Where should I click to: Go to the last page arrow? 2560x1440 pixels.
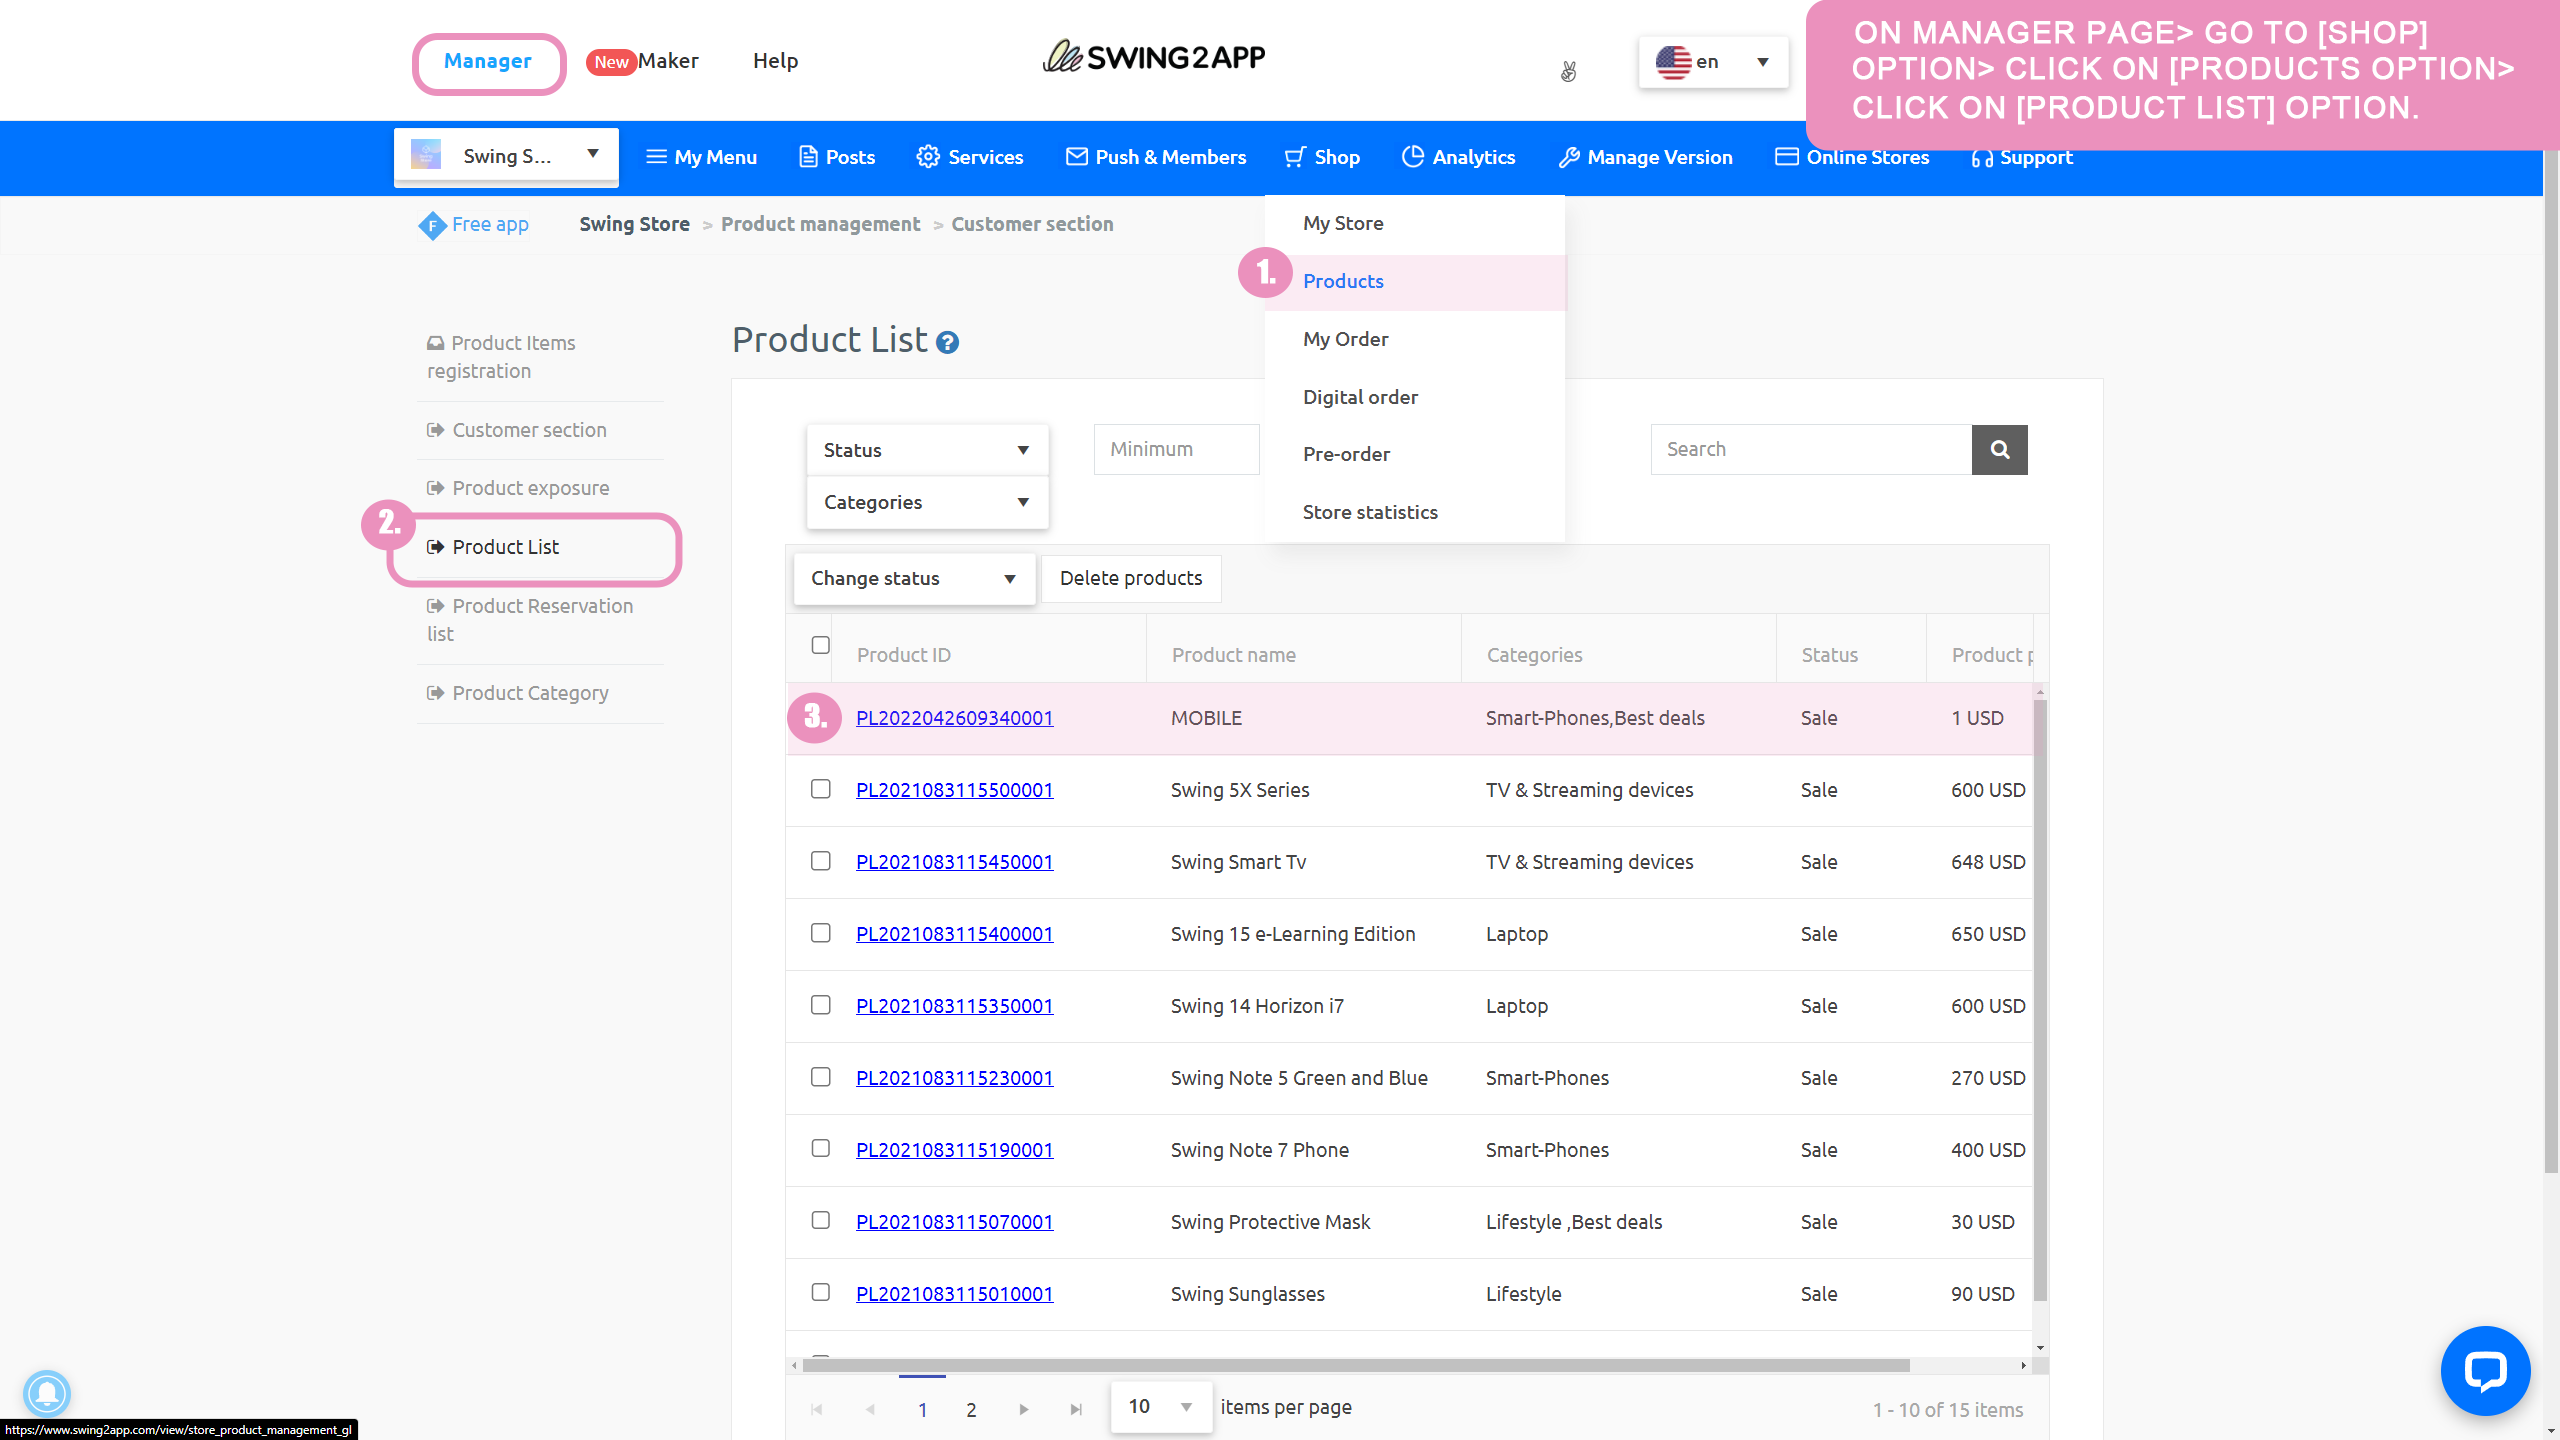(1076, 1409)
